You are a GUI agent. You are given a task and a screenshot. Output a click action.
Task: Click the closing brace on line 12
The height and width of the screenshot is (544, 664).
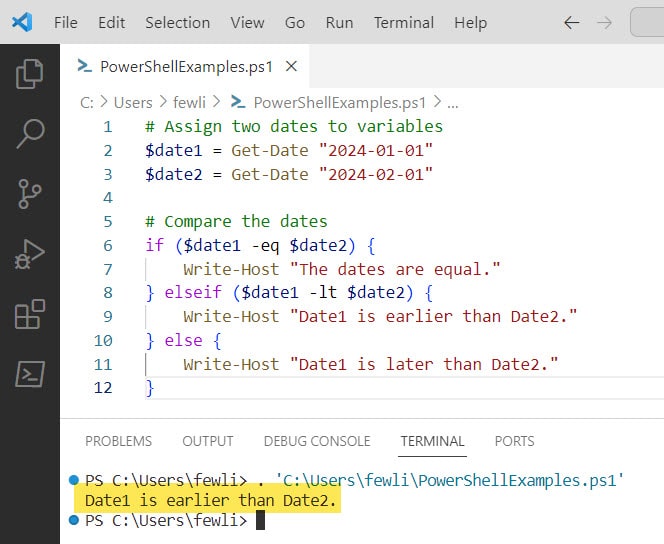pyautogui.click(x=149, y=388)
